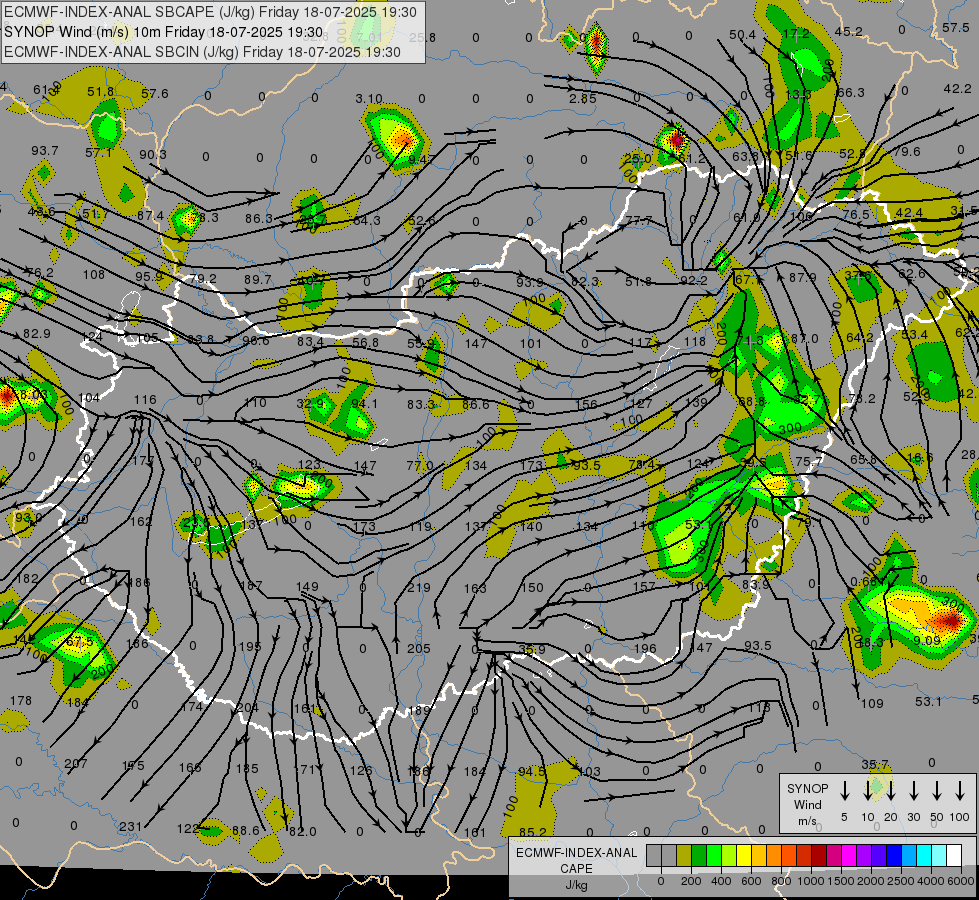Image resolution: width=979 pixels, height=900 pixels.
Task: Click the 50 m/s wind arrow symbol
Action: pyautogui.click(x=937, y=791)
